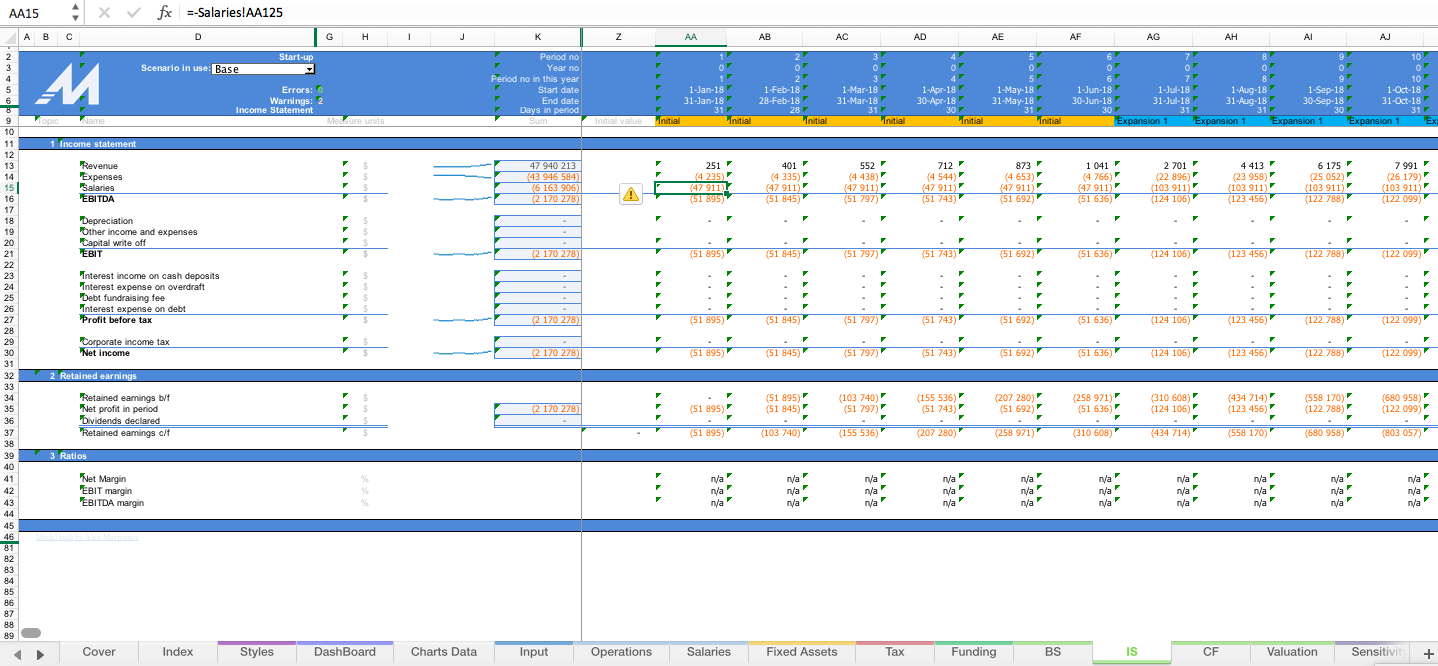Open the Cover sheet tab
This screenshot has height=666, width=1438.
[98, 651]
